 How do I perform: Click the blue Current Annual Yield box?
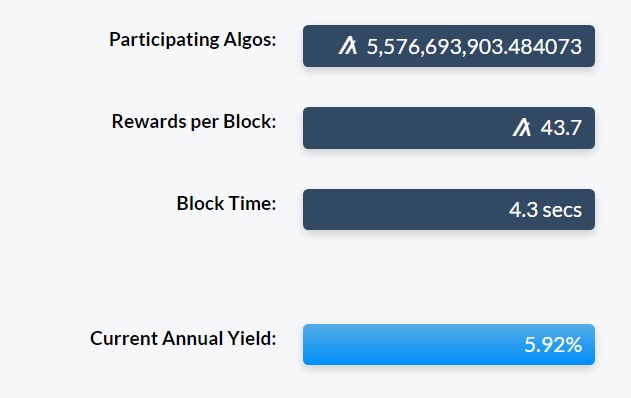[x=449, y=344]
